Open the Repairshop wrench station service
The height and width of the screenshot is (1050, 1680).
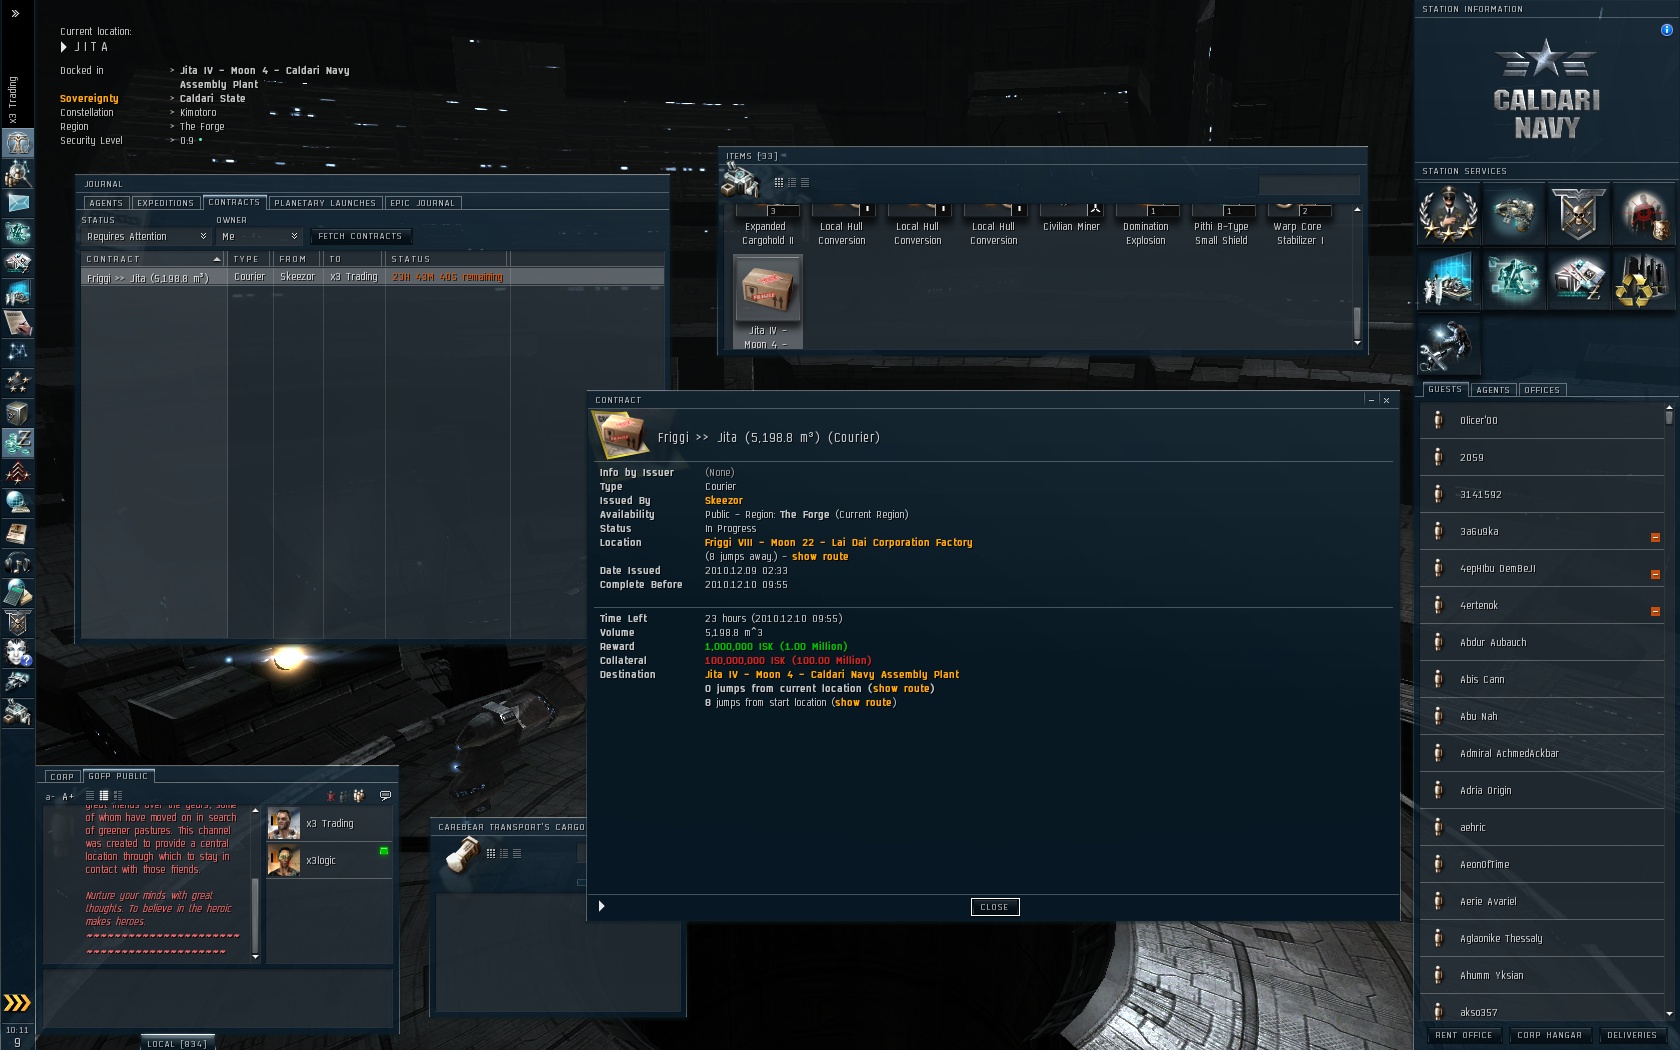coord(1448,344)
